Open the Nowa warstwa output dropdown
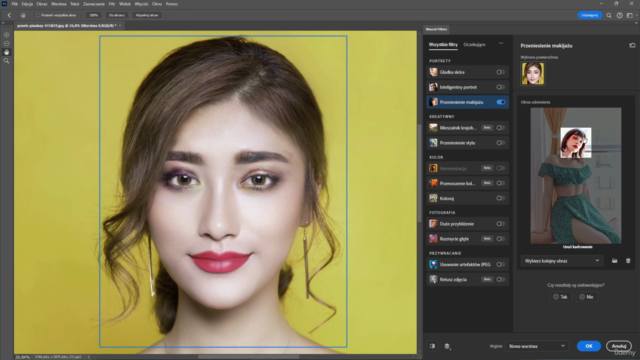 [x=537, y=346]
